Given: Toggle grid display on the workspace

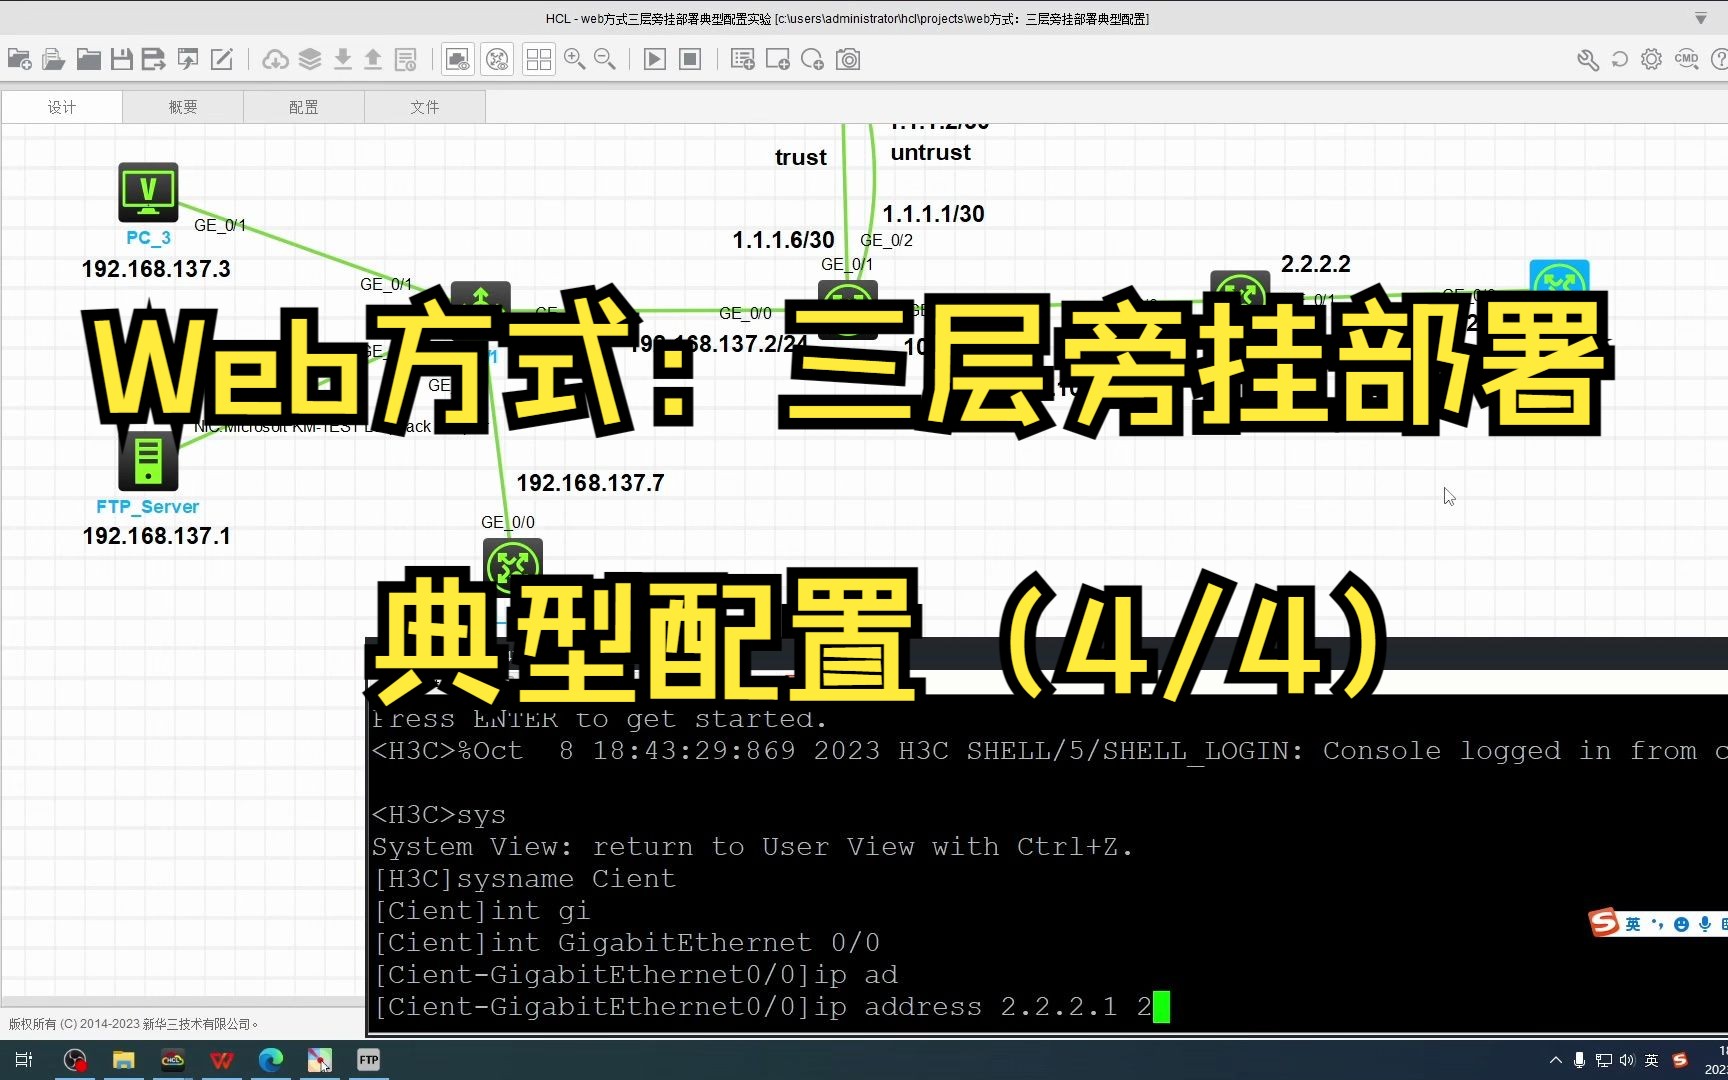Looking at the screenshot, I should tap(539, 59).
